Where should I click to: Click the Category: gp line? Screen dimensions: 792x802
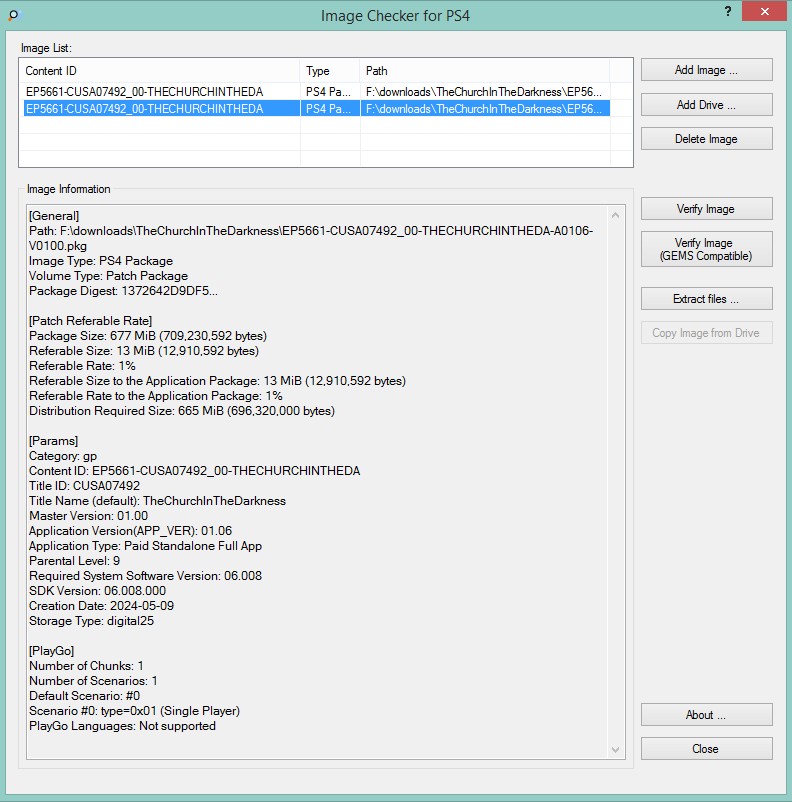[x=63, y=456]
